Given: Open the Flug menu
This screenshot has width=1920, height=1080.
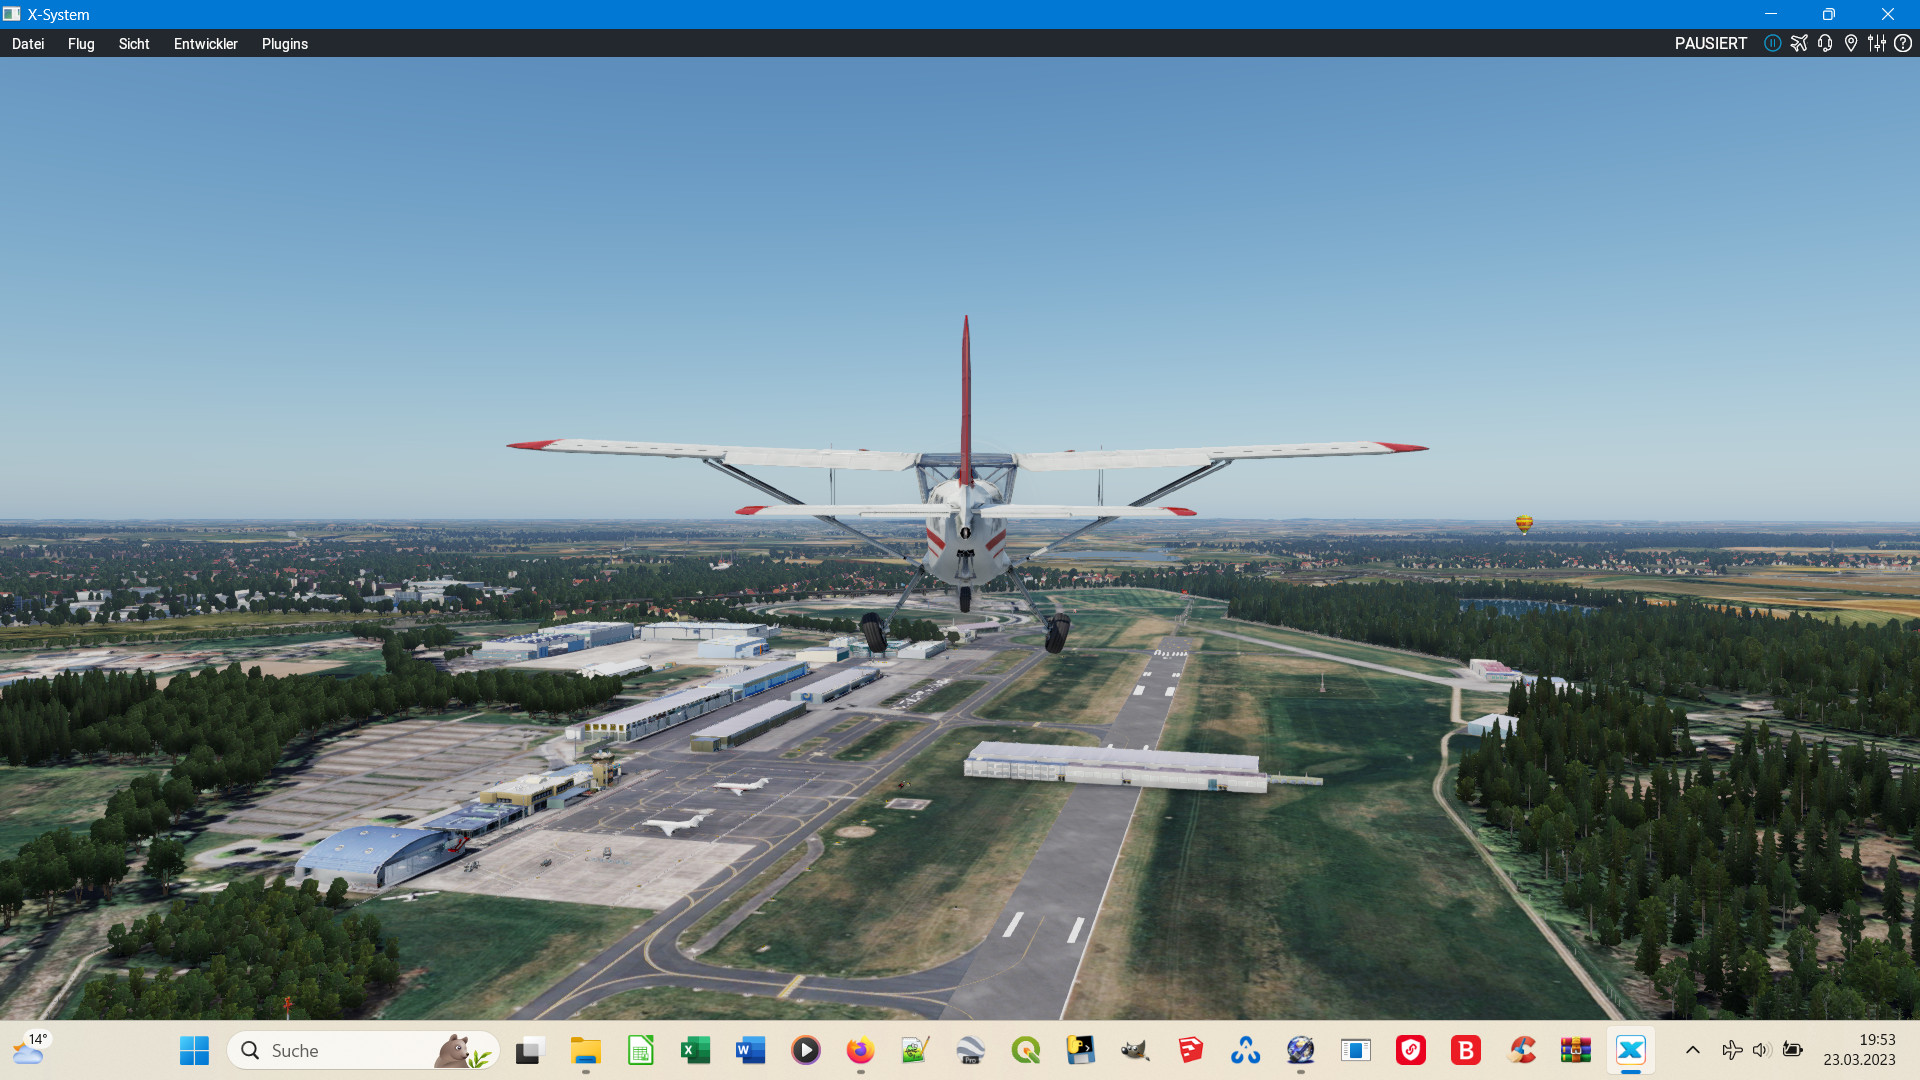Looking at the screenshot, I should tap(81, 44).
